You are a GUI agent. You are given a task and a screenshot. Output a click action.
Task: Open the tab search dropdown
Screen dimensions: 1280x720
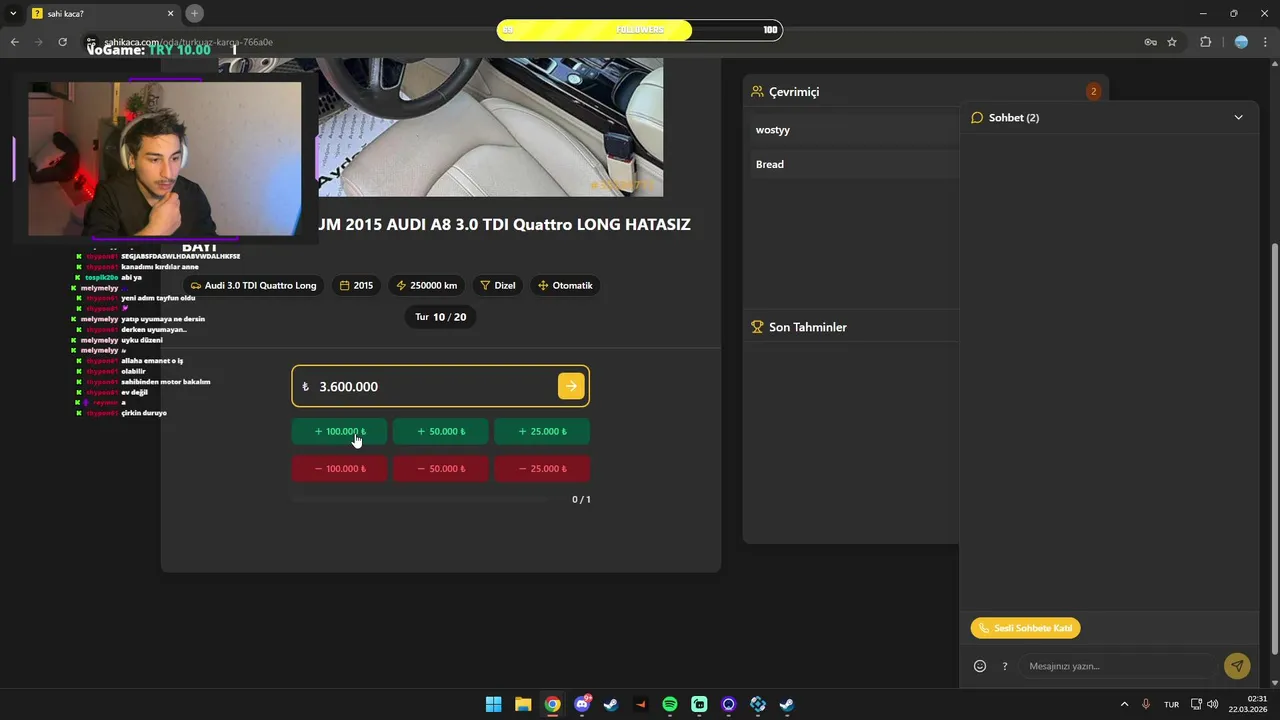(x=13, y=13)
